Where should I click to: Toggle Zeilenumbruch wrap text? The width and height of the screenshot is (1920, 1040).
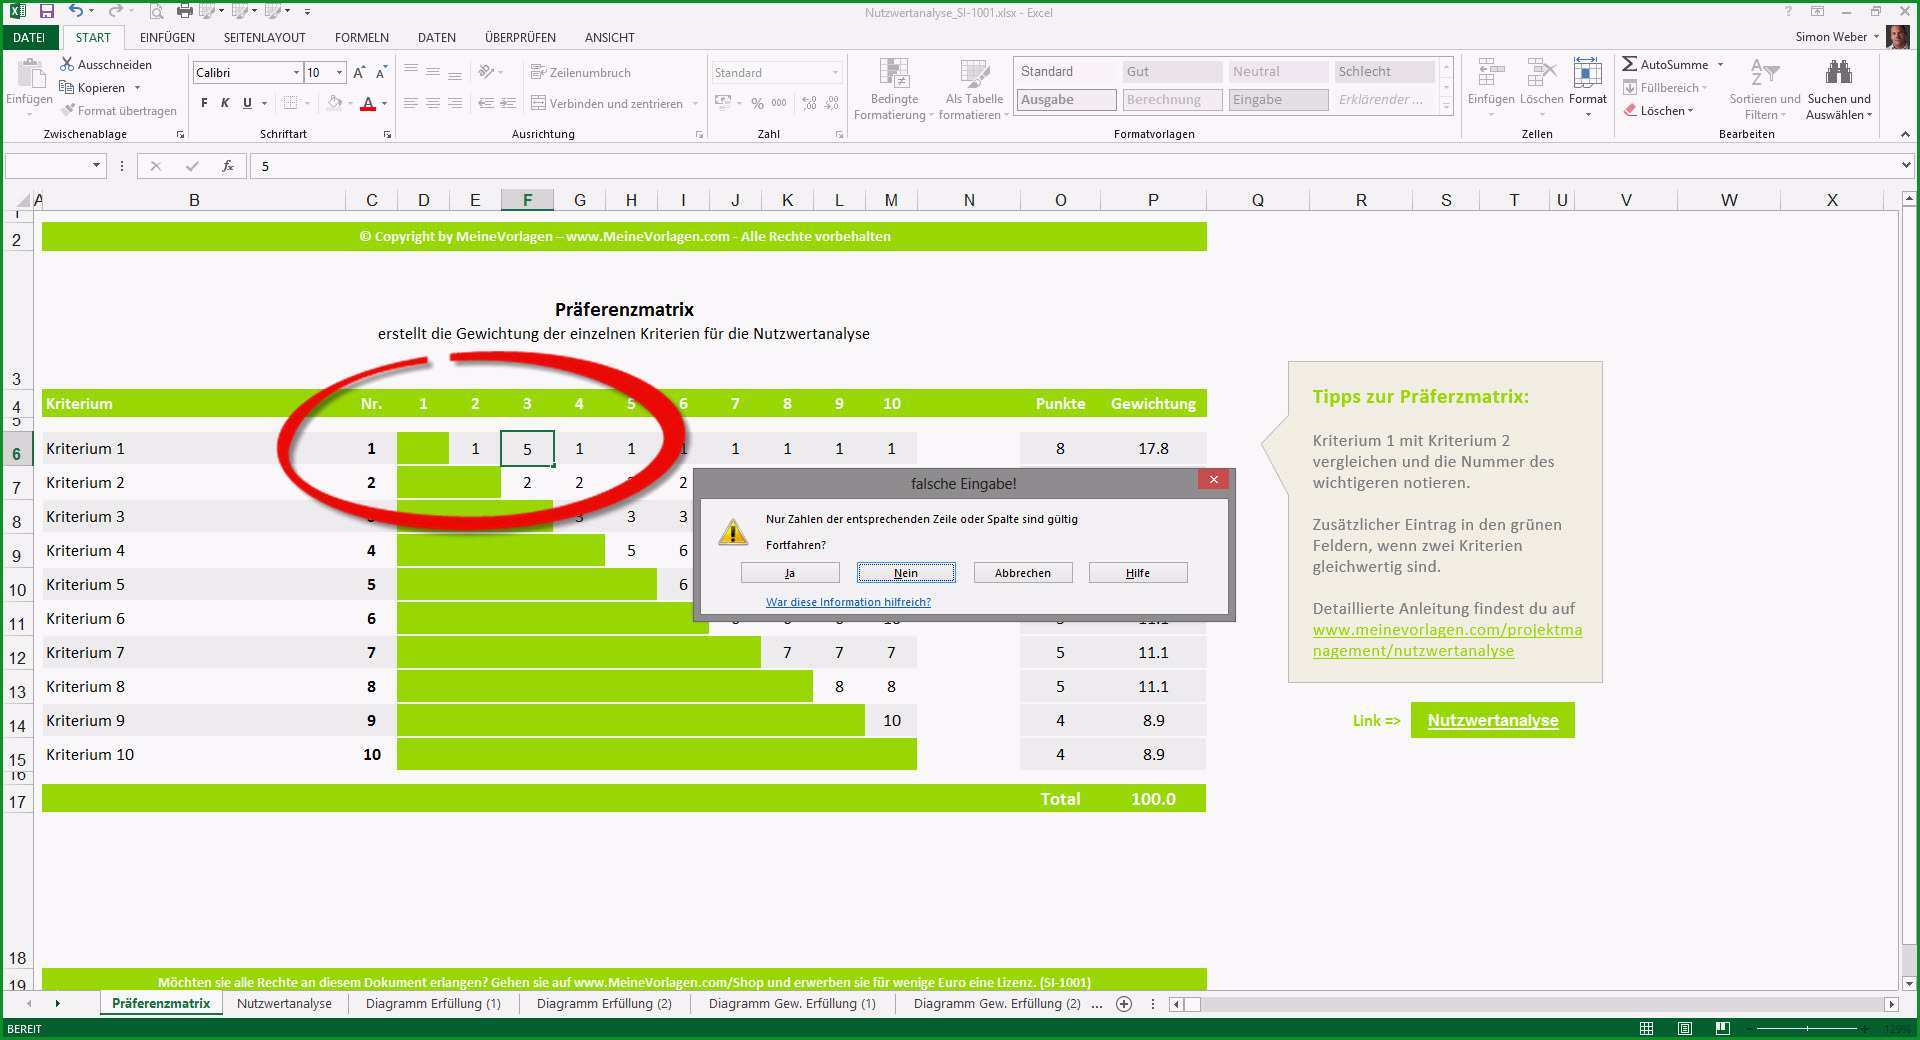tap(581, 72)
